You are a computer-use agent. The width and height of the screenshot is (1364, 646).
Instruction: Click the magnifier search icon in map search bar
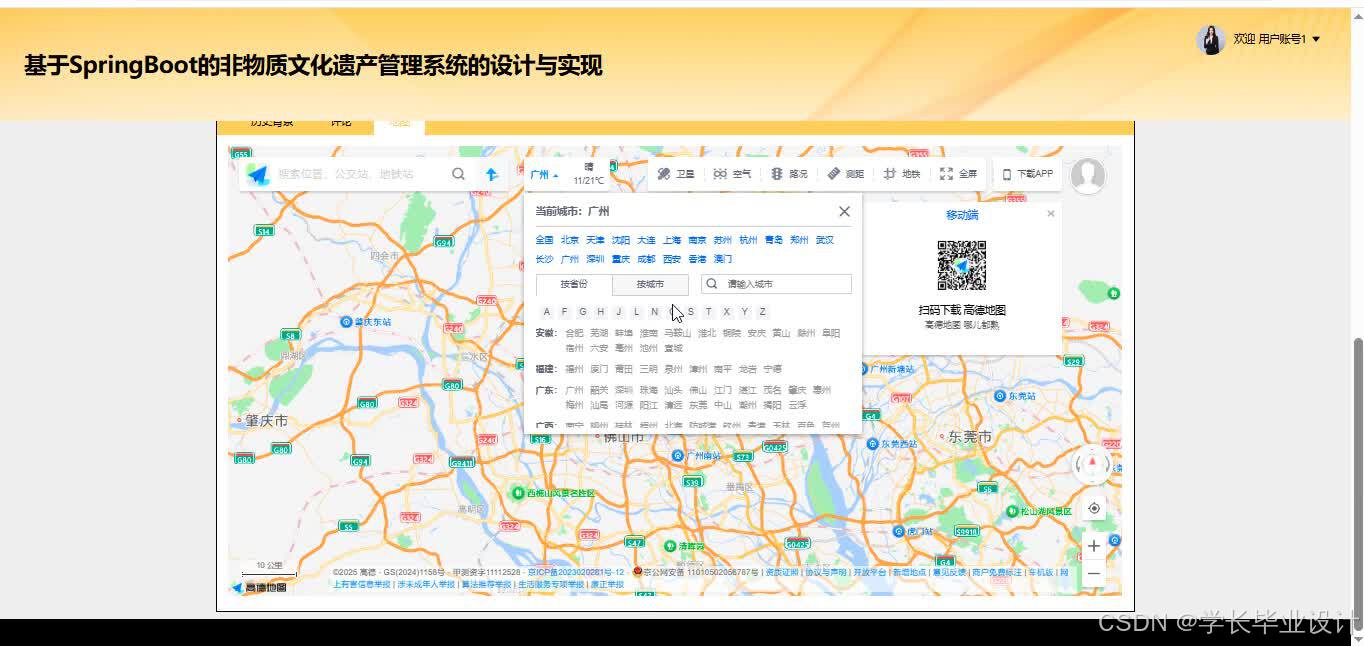tap(458, 174)
